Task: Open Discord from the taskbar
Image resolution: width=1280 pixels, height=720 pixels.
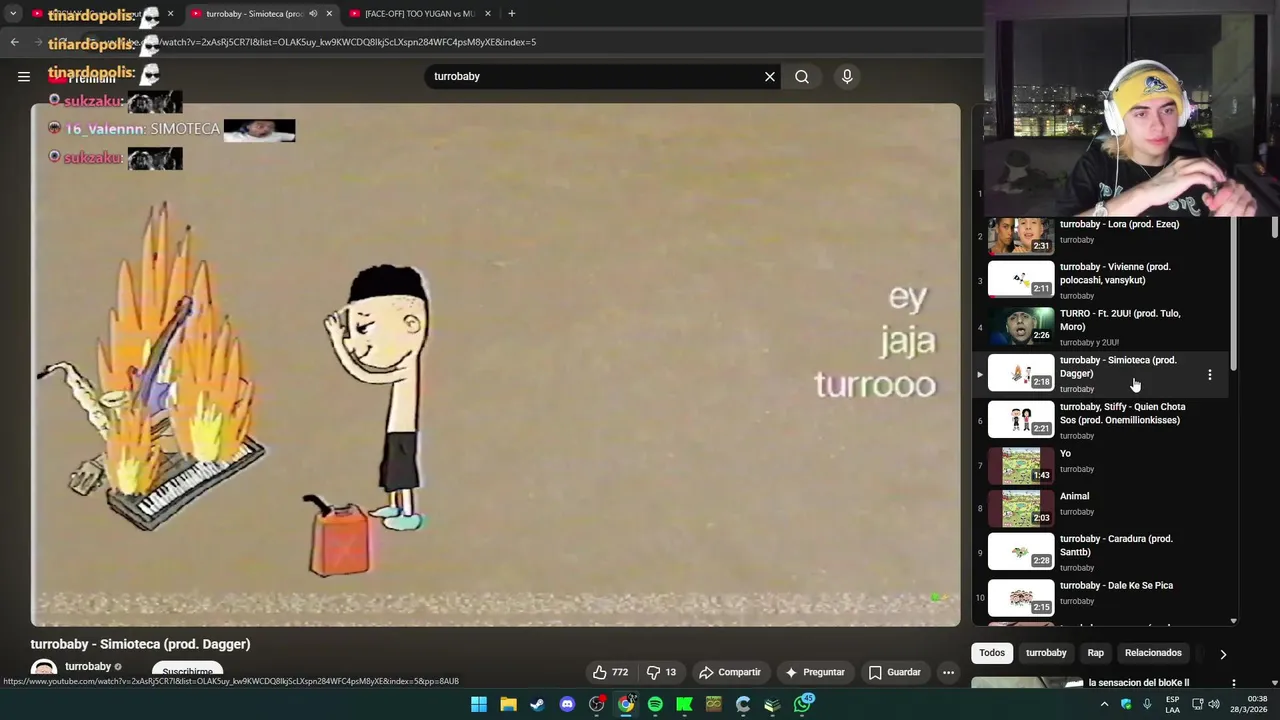Action: tap(567, 704)
